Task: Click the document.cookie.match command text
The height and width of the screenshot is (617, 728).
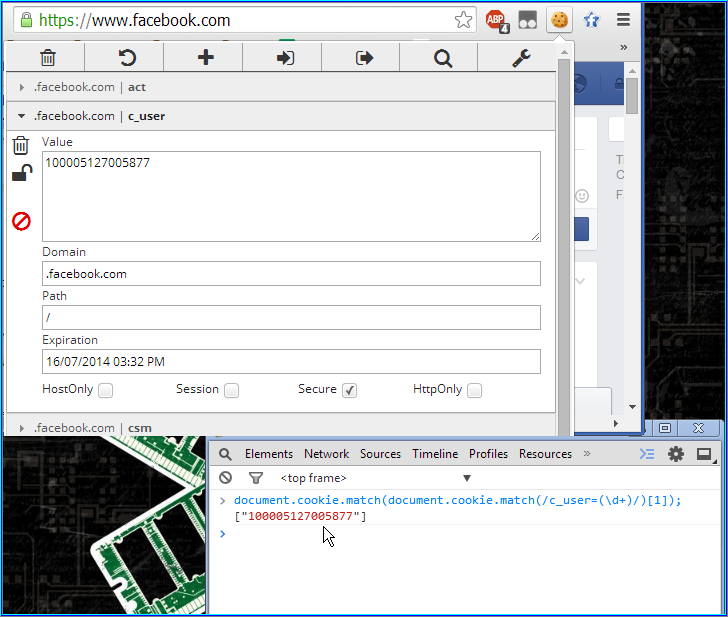Action: (x=457, y=500)
